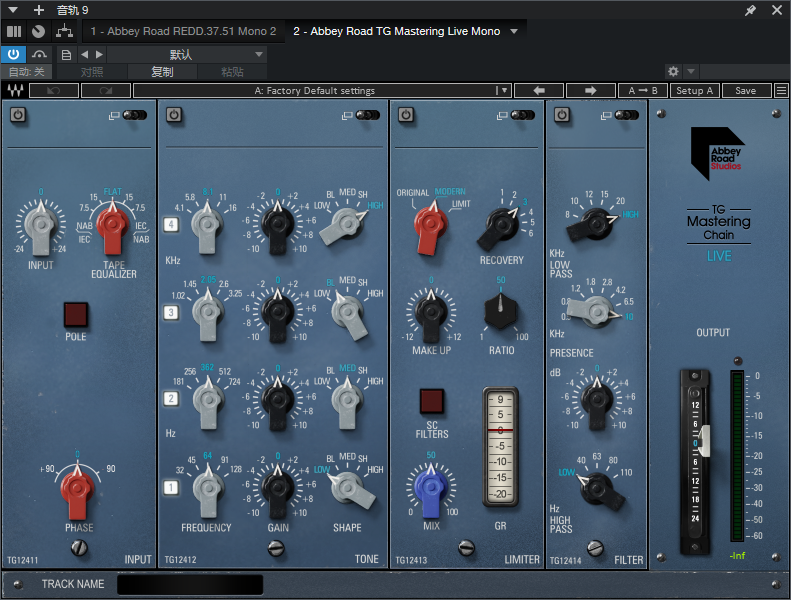Image resolution: width=791 pixels, height=600 pixels.
Task: Click the 复制 copy button
Action: coord(162,72)
